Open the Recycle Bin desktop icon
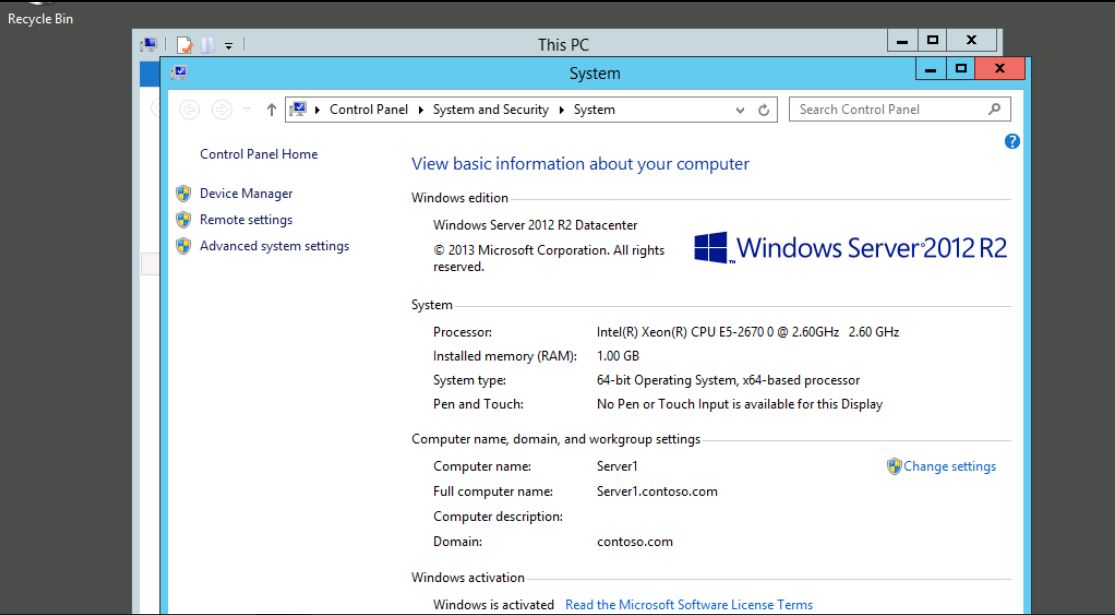Image resolution: width=1115 pixels, height=615 pixels. pos(40,13)
